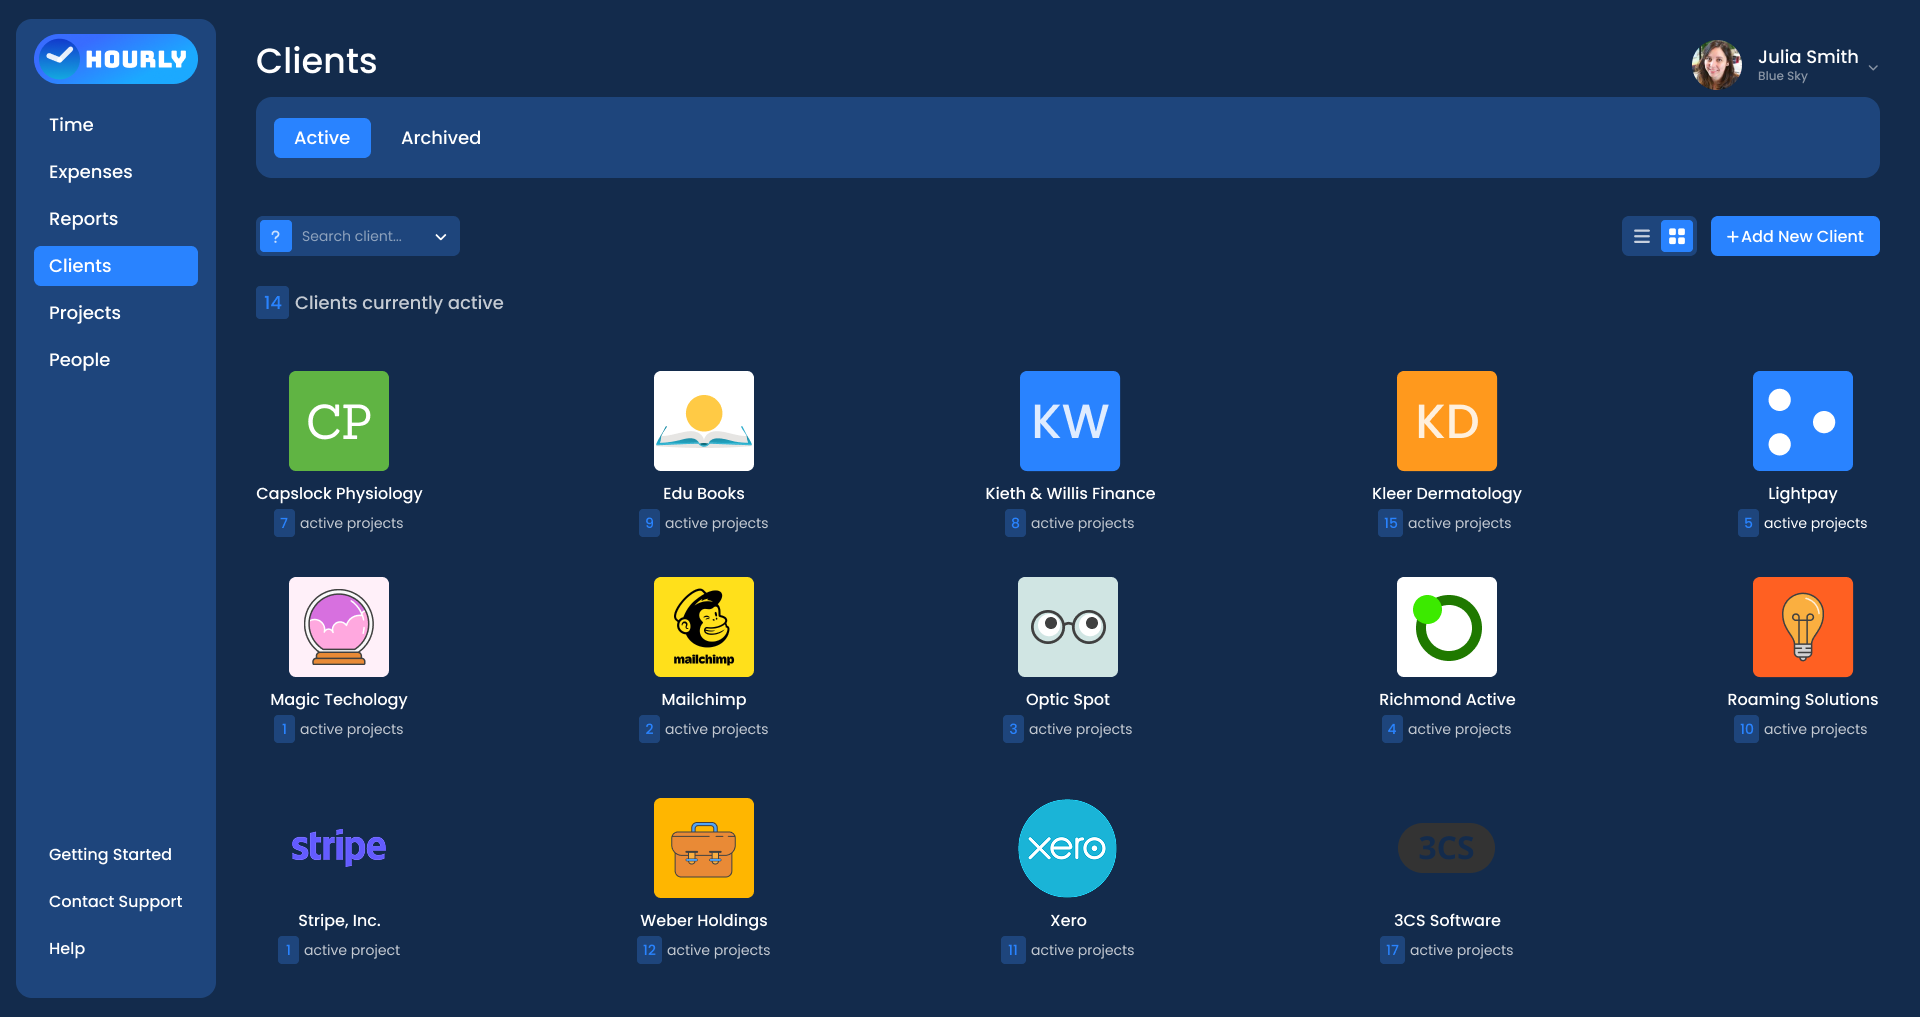
Task: Switch to grid view
Action: coord(1677,236)
